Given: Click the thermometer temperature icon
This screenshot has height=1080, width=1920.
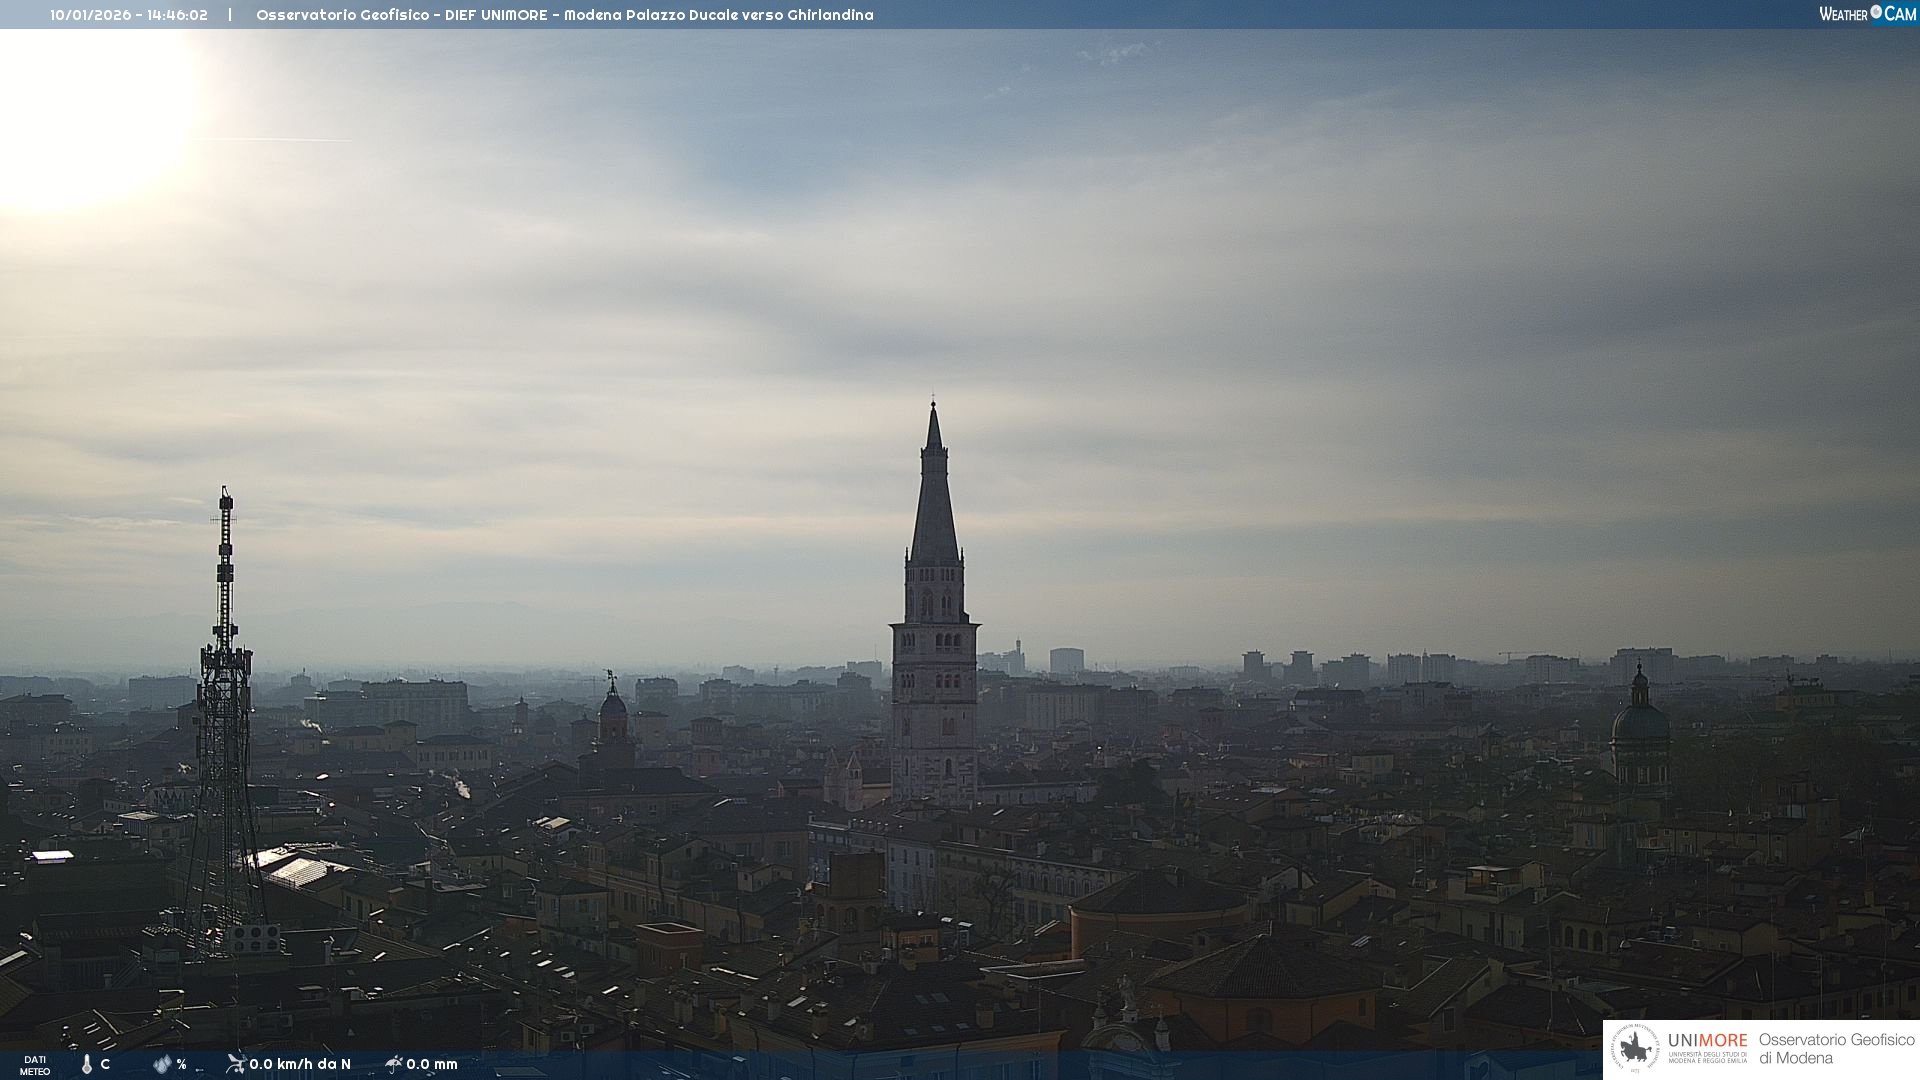Looking at the screenshot, I should point(87,1064).
